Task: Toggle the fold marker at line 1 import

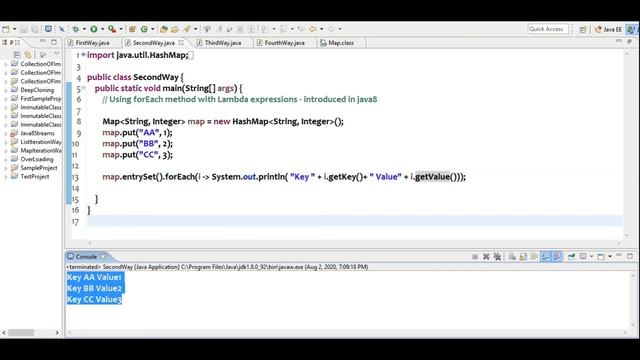Action: pos(83,55)
